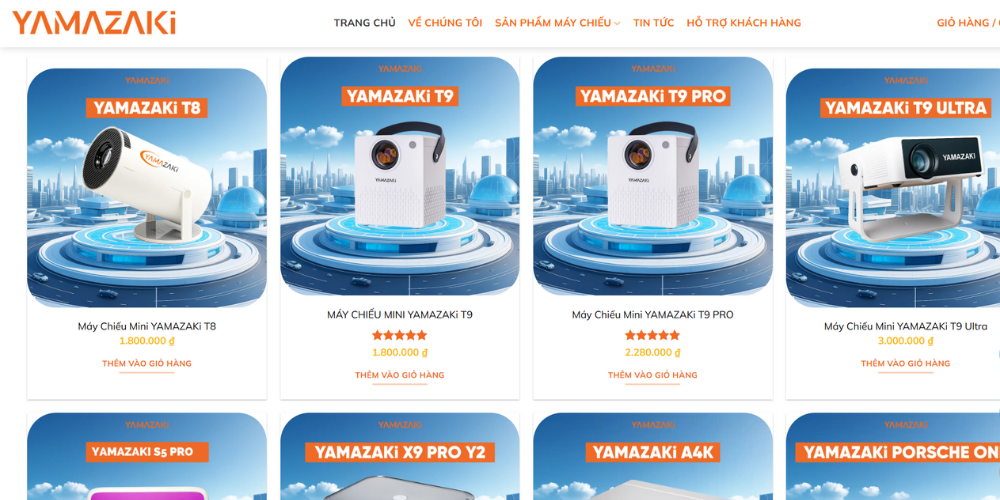
Task: Expand Sản Phẩm Máy Chiếu dropdown chevron
Action: coord(617,24)
